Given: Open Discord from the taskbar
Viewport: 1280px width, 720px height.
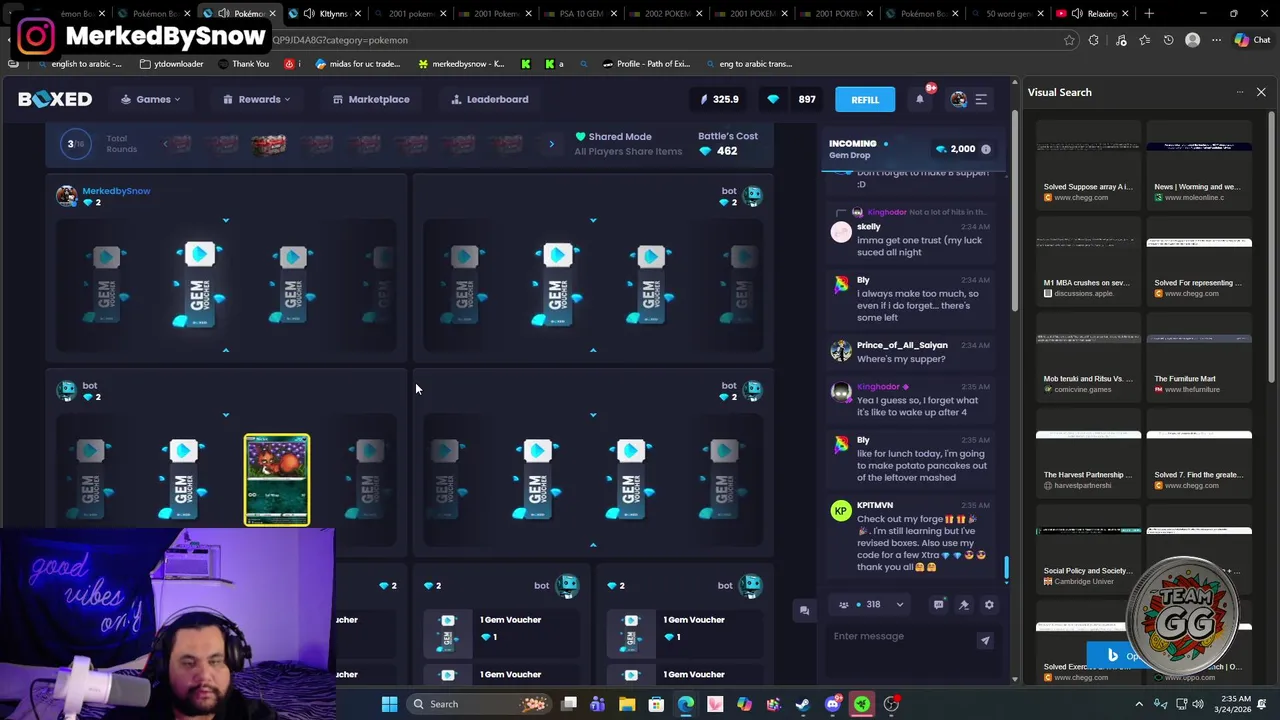Looking at the screenshot, I should click(x=832, y=704).
